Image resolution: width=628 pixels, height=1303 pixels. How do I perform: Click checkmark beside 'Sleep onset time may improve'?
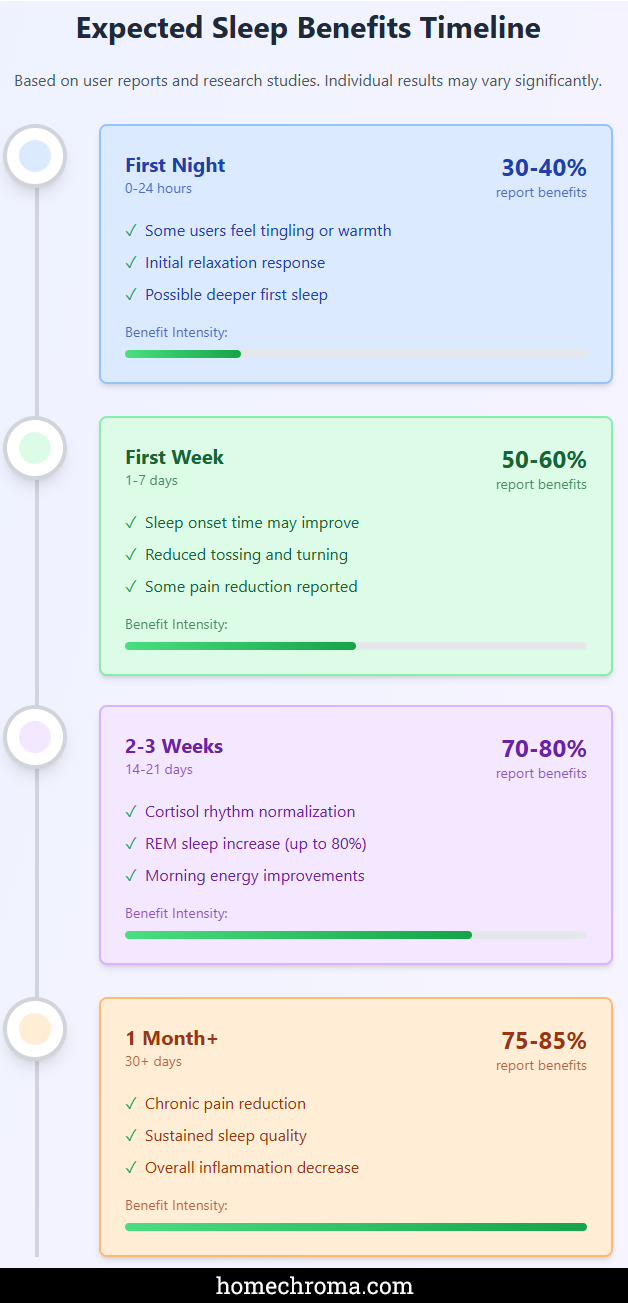pos(131,523)
